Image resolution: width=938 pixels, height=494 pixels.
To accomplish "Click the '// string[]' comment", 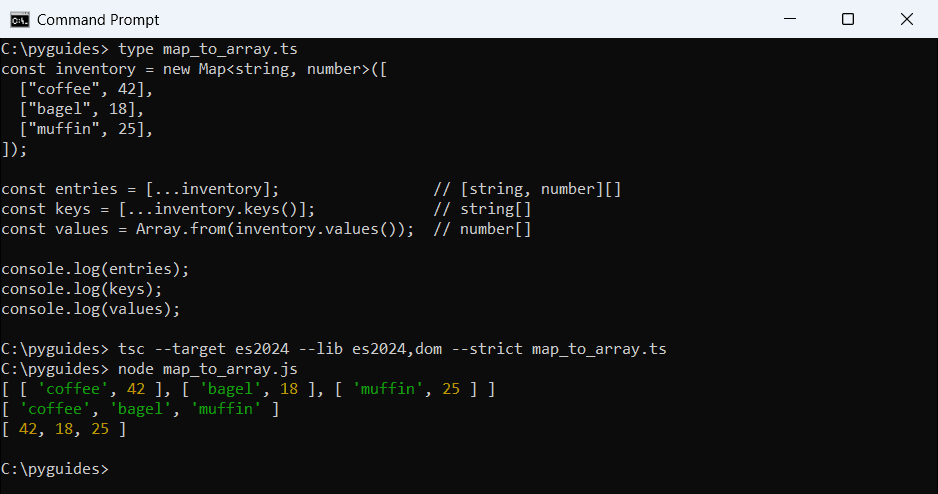I will coord(482,209).
